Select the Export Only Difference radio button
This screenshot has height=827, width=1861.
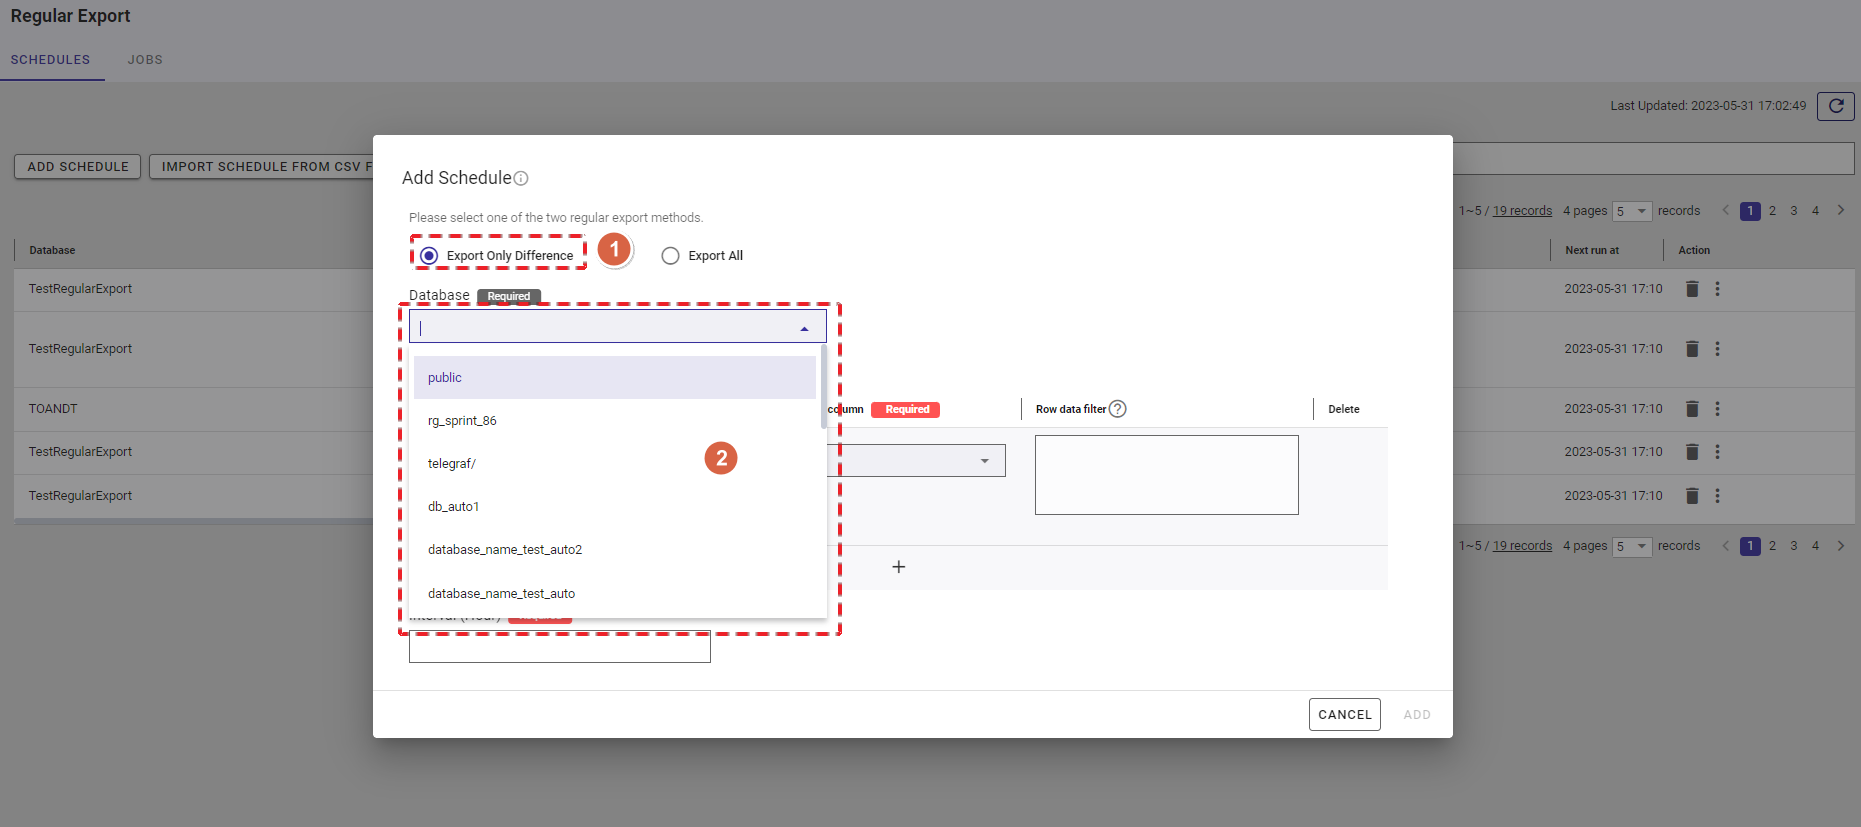click(429, 256)
